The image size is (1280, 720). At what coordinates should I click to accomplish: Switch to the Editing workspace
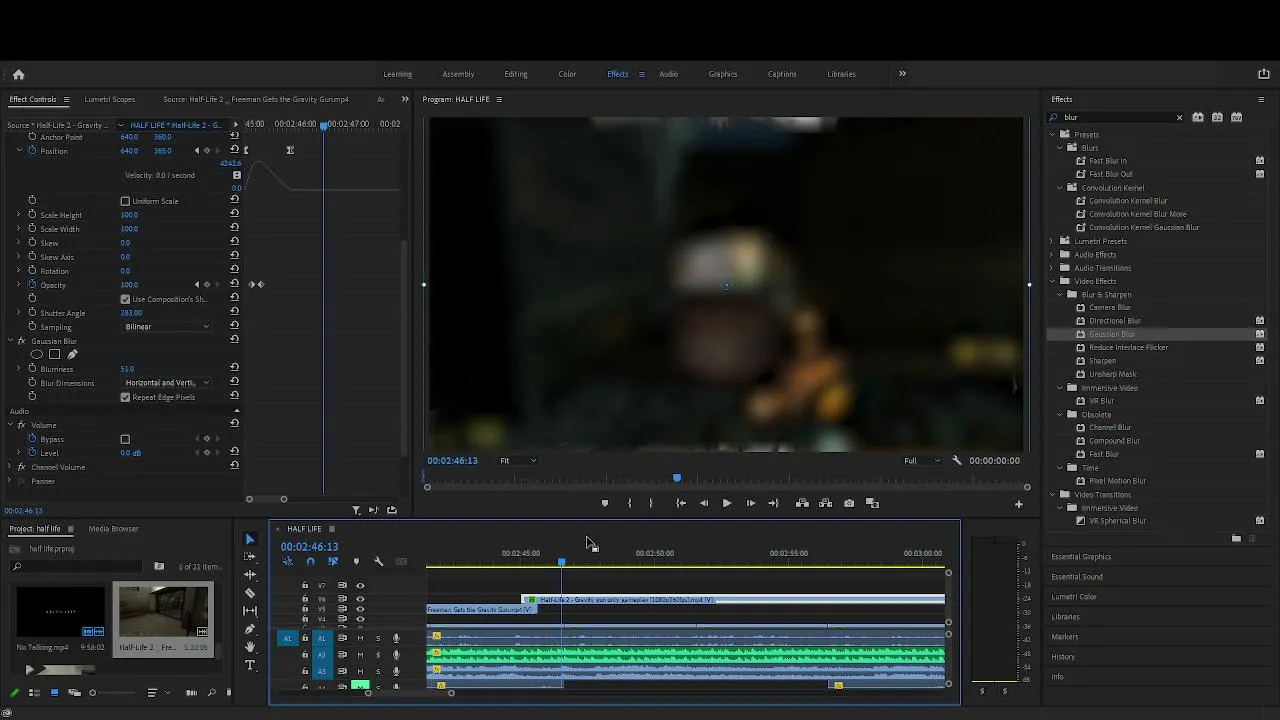point(516,74)
